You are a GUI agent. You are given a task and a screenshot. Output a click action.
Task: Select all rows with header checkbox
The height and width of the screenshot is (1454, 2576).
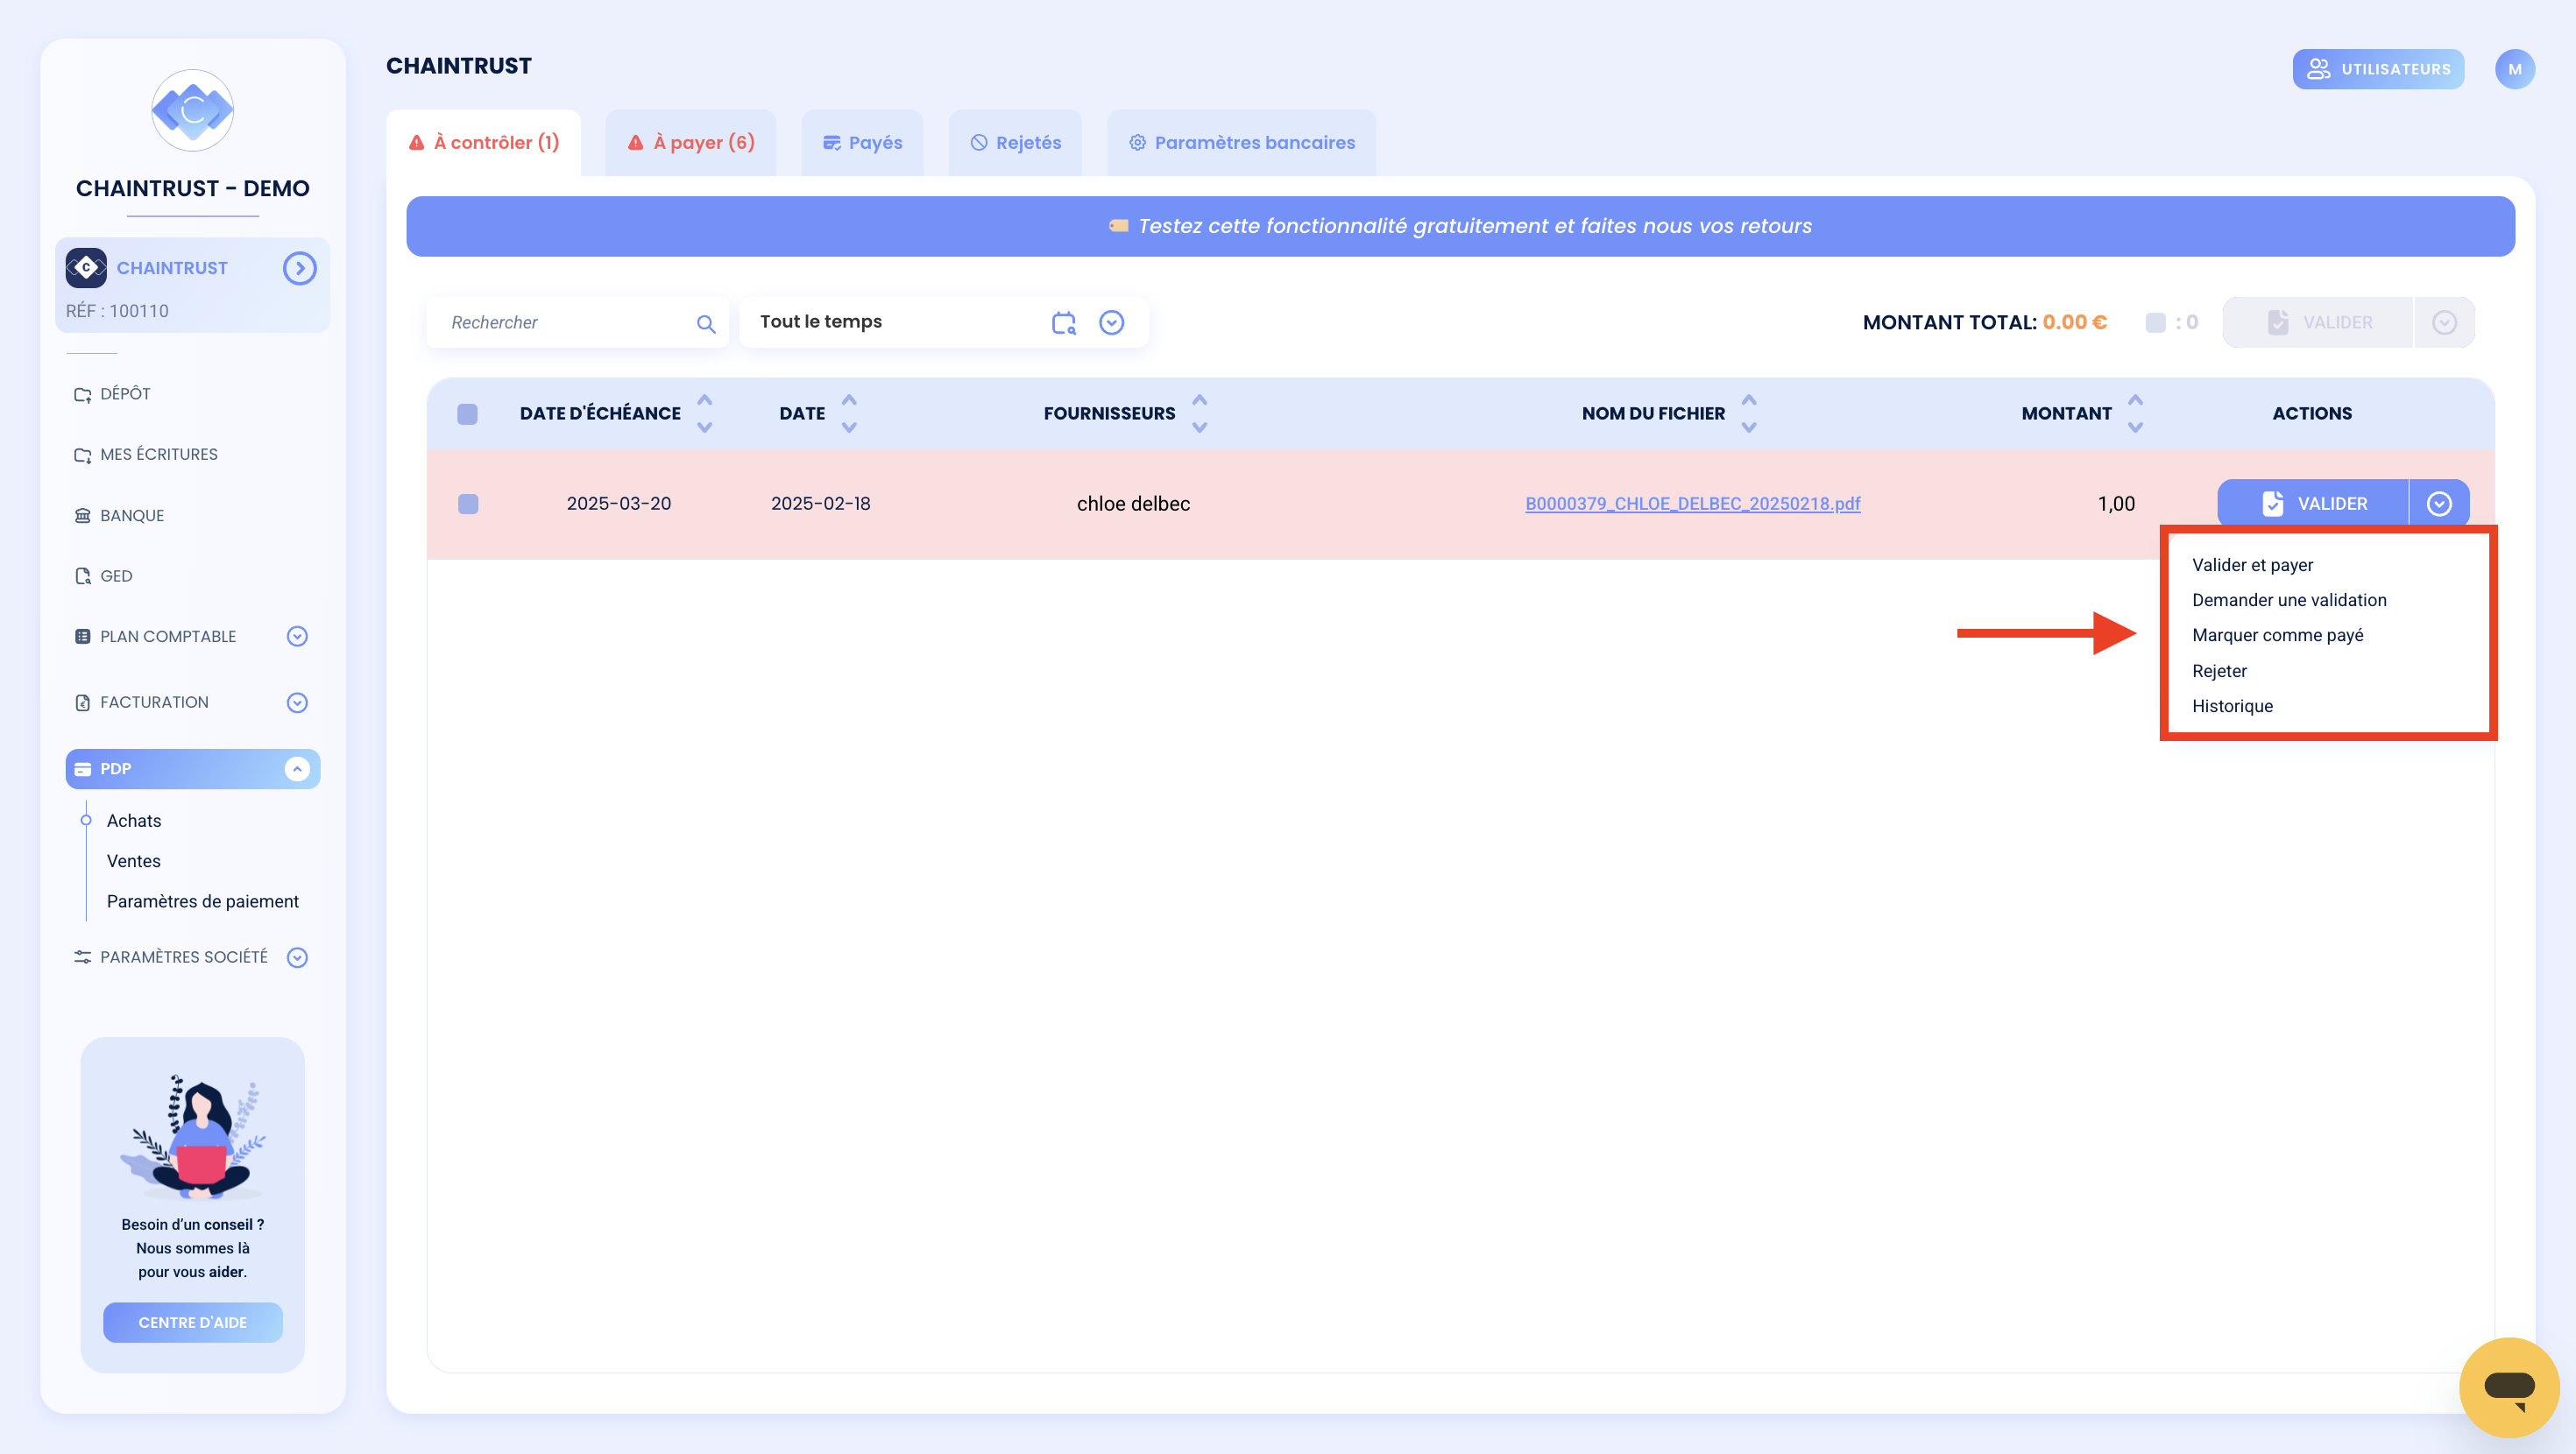467,414
